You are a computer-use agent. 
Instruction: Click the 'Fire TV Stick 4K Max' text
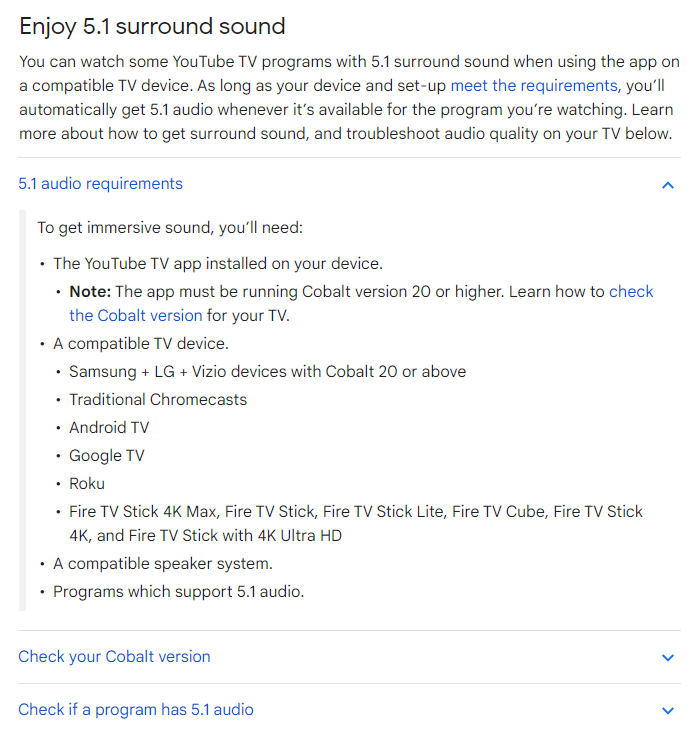[144, 511]
